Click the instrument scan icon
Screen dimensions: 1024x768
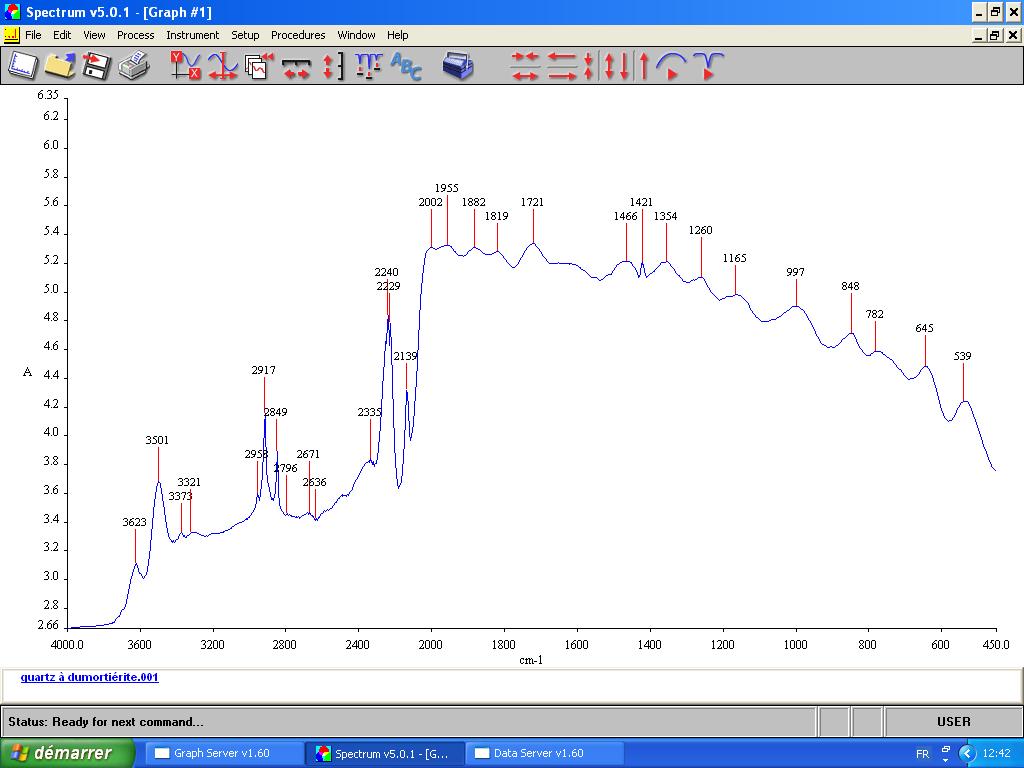(458, 66)
